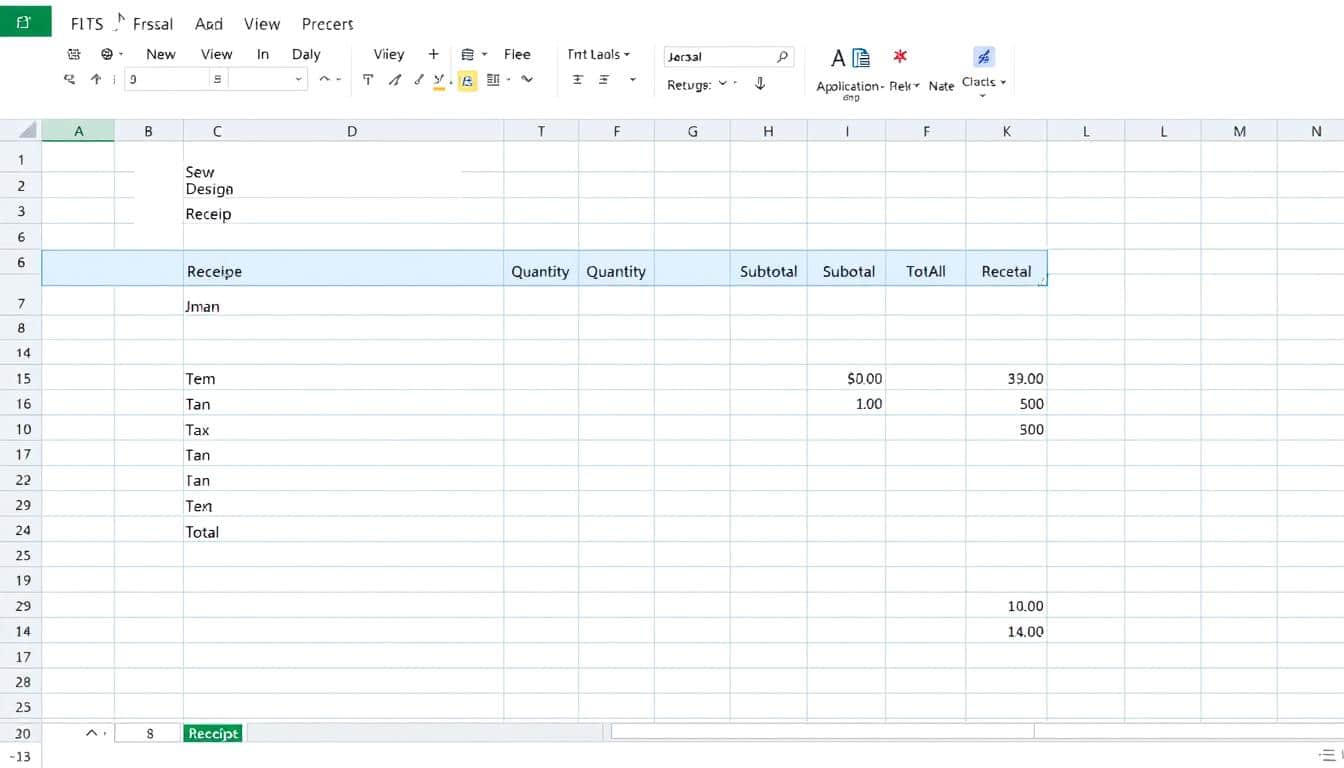The height and width of the screenshot is (768, 1344).
Task: Click the sheet navigation caret arrow
Action: pyautogui.click(x=91, y=733)
